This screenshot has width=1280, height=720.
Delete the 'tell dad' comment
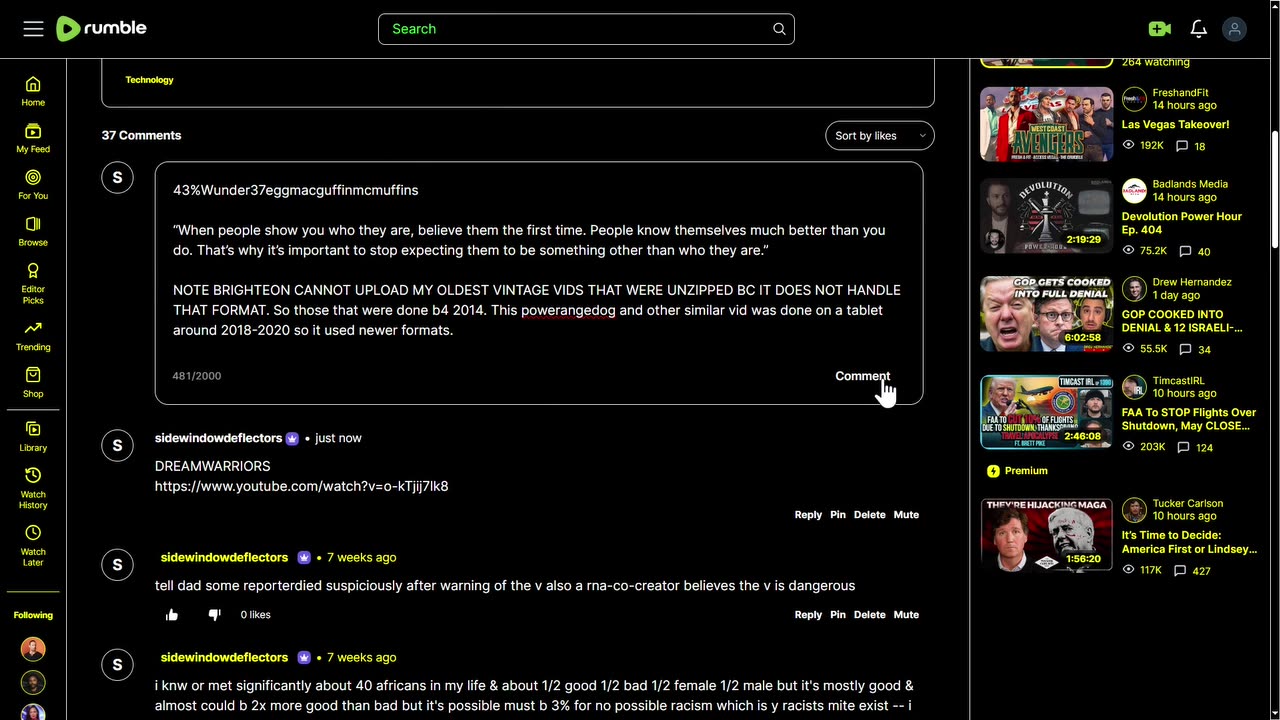[x=869, y=615]
